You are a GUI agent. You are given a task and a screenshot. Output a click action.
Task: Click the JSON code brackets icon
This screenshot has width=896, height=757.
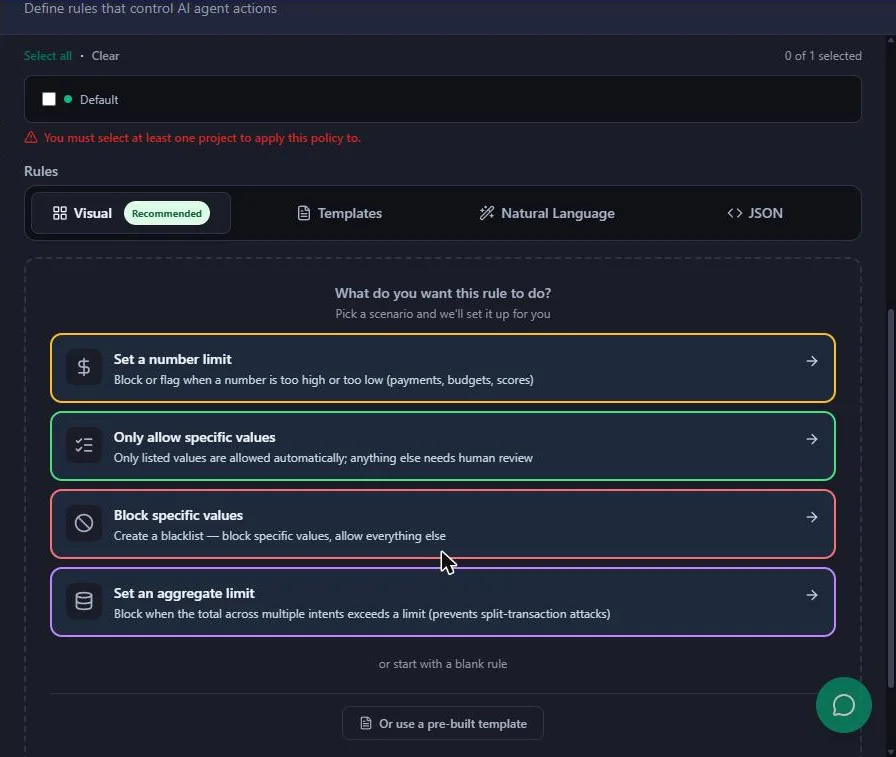point(735,213)
